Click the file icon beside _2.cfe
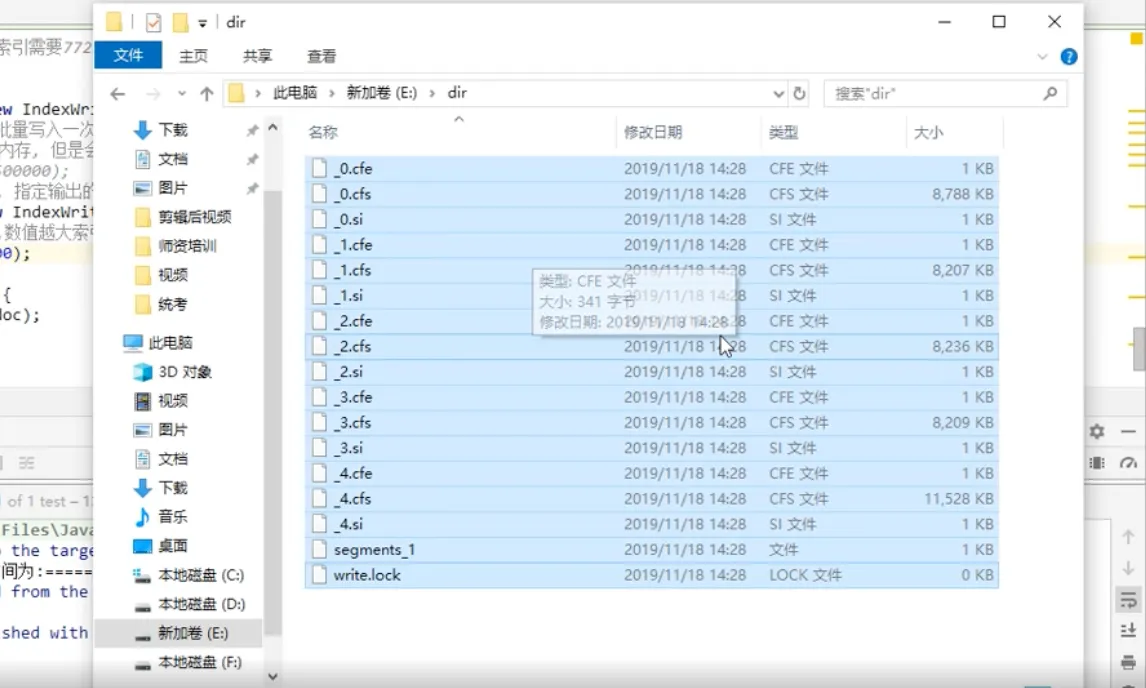Image resolution: width=1146 pixels, height=688 pixels. [x=319, y=321]
